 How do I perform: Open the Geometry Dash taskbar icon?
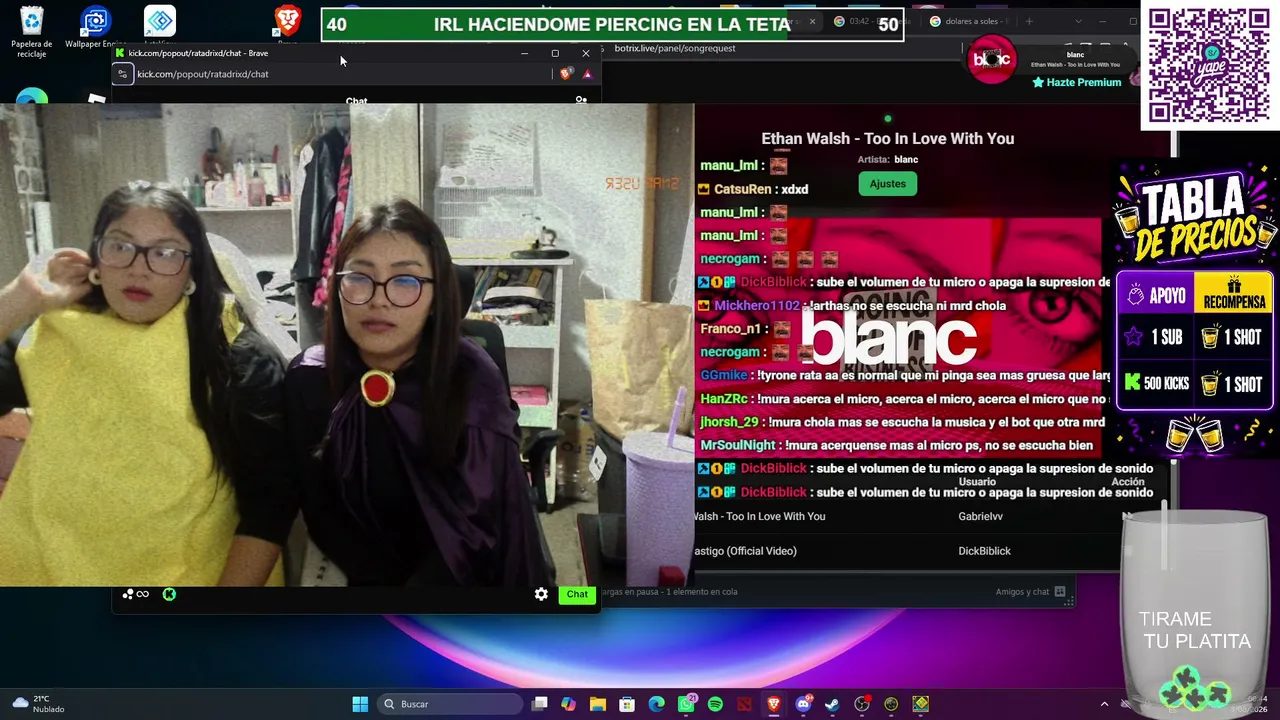[x=920, y=704]
